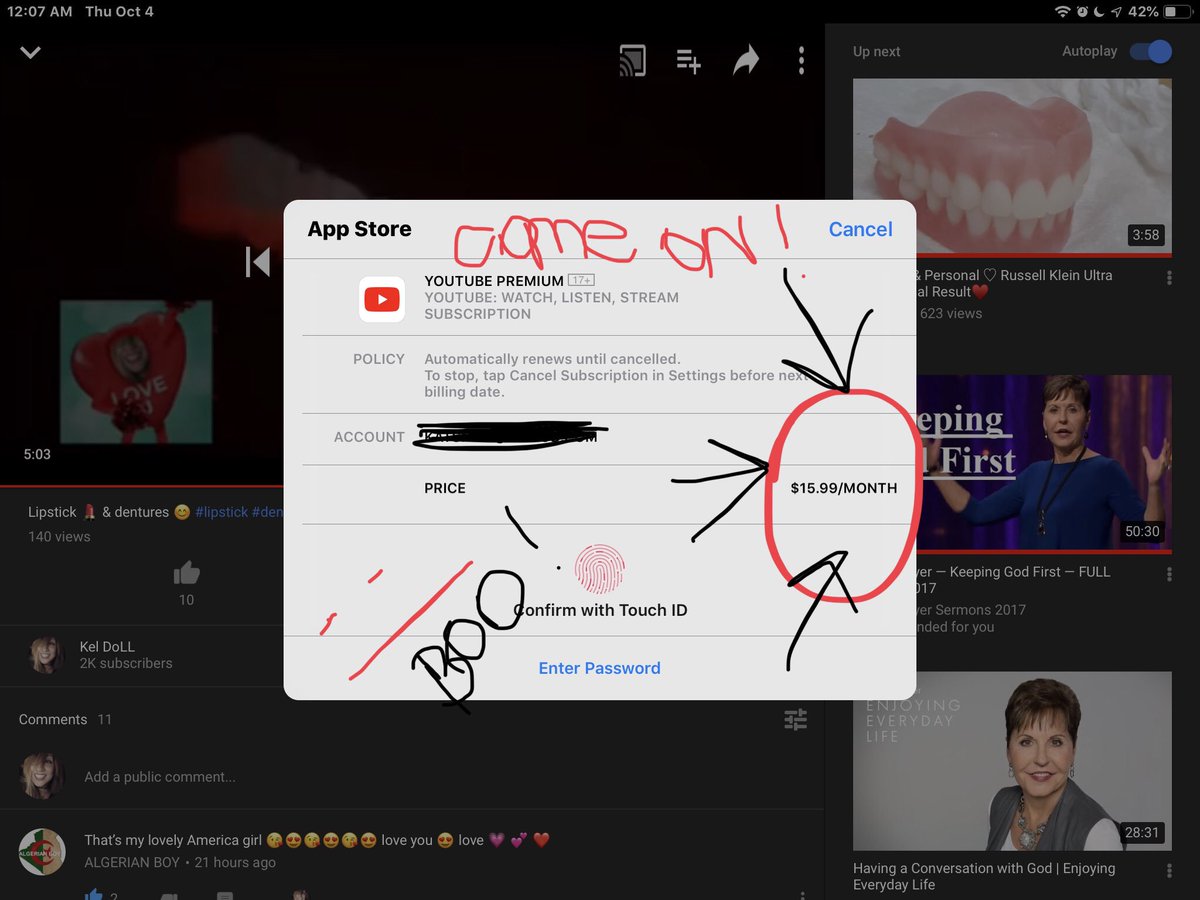This screenshot has height=900, width=1200.
Task: Tap the thumbs up like icon
Action: click(x=186, y=573)
